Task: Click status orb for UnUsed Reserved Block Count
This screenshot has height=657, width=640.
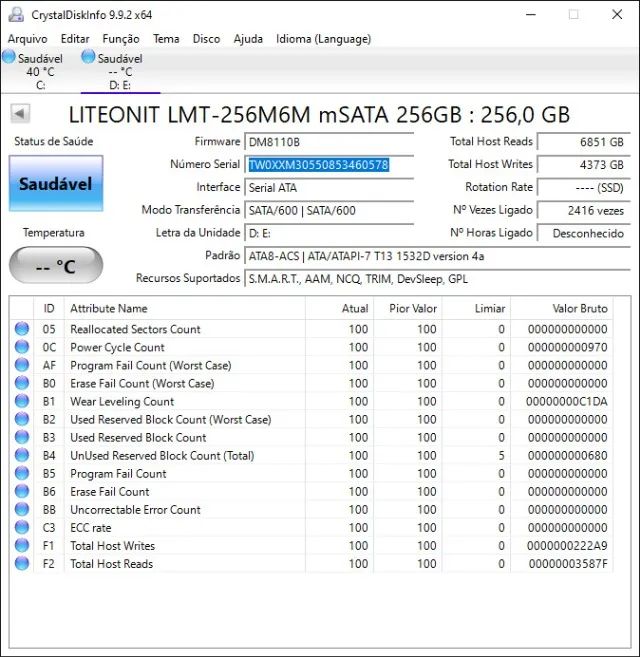Action: tap(22, 455)
